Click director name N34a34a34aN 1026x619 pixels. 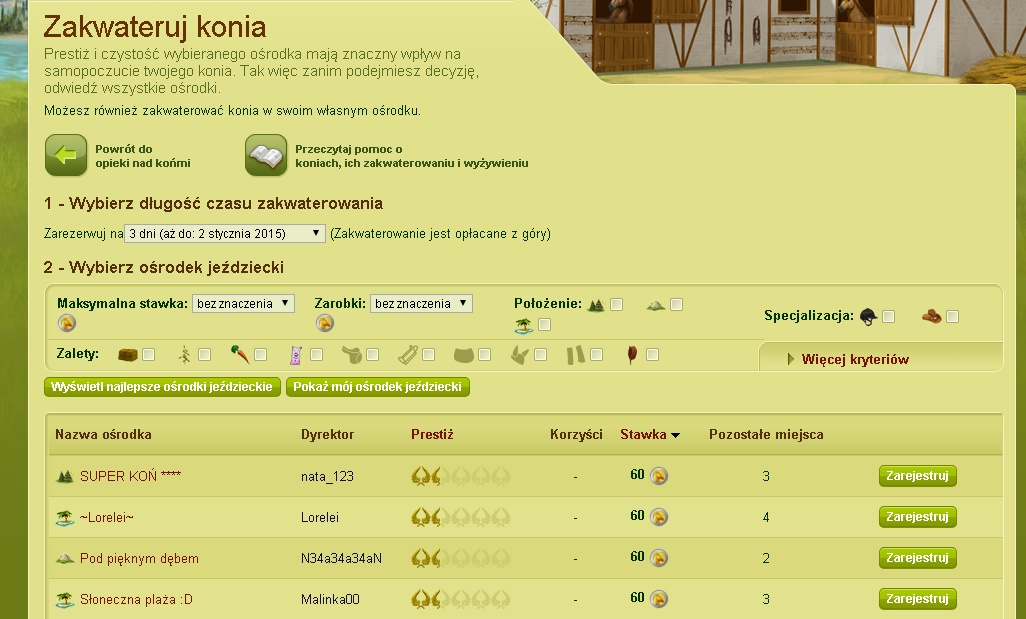(342, 559)
